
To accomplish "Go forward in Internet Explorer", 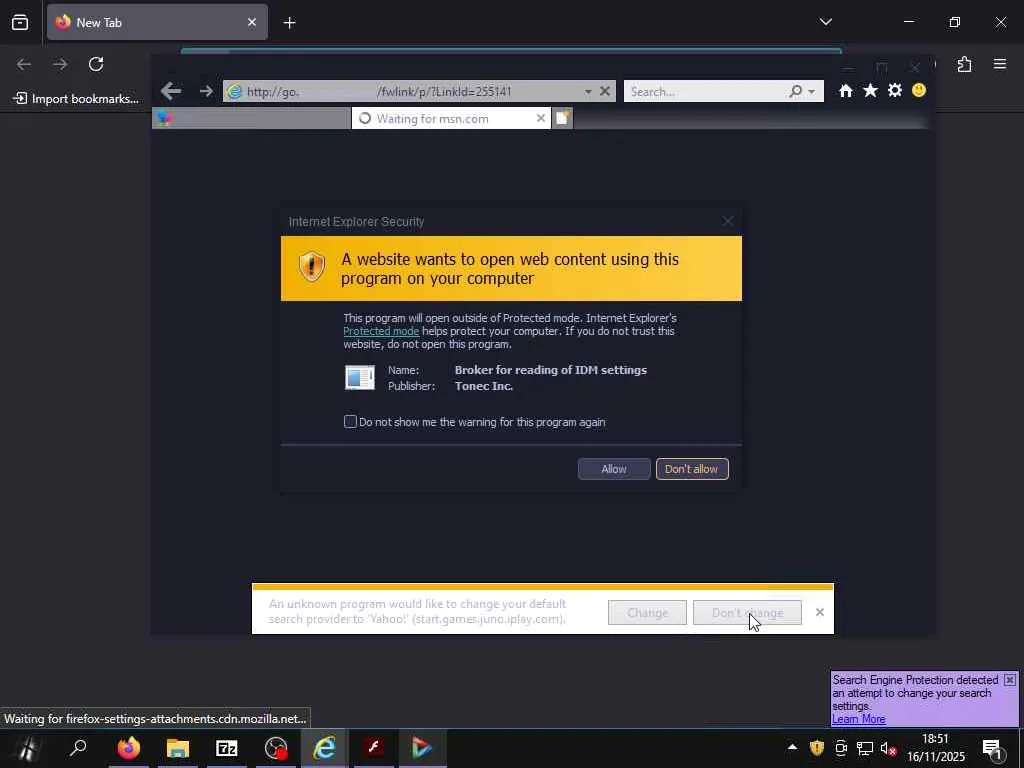I will [206, 91].
